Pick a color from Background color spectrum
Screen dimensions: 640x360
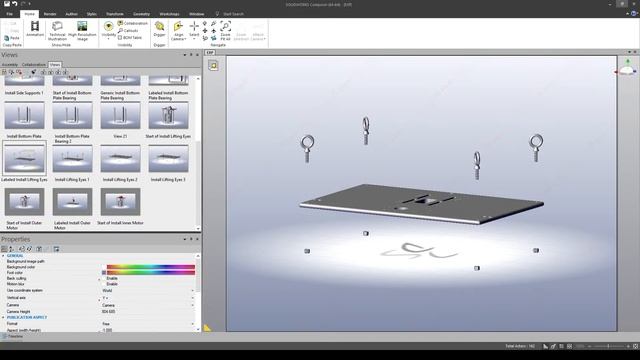point(151,267)
